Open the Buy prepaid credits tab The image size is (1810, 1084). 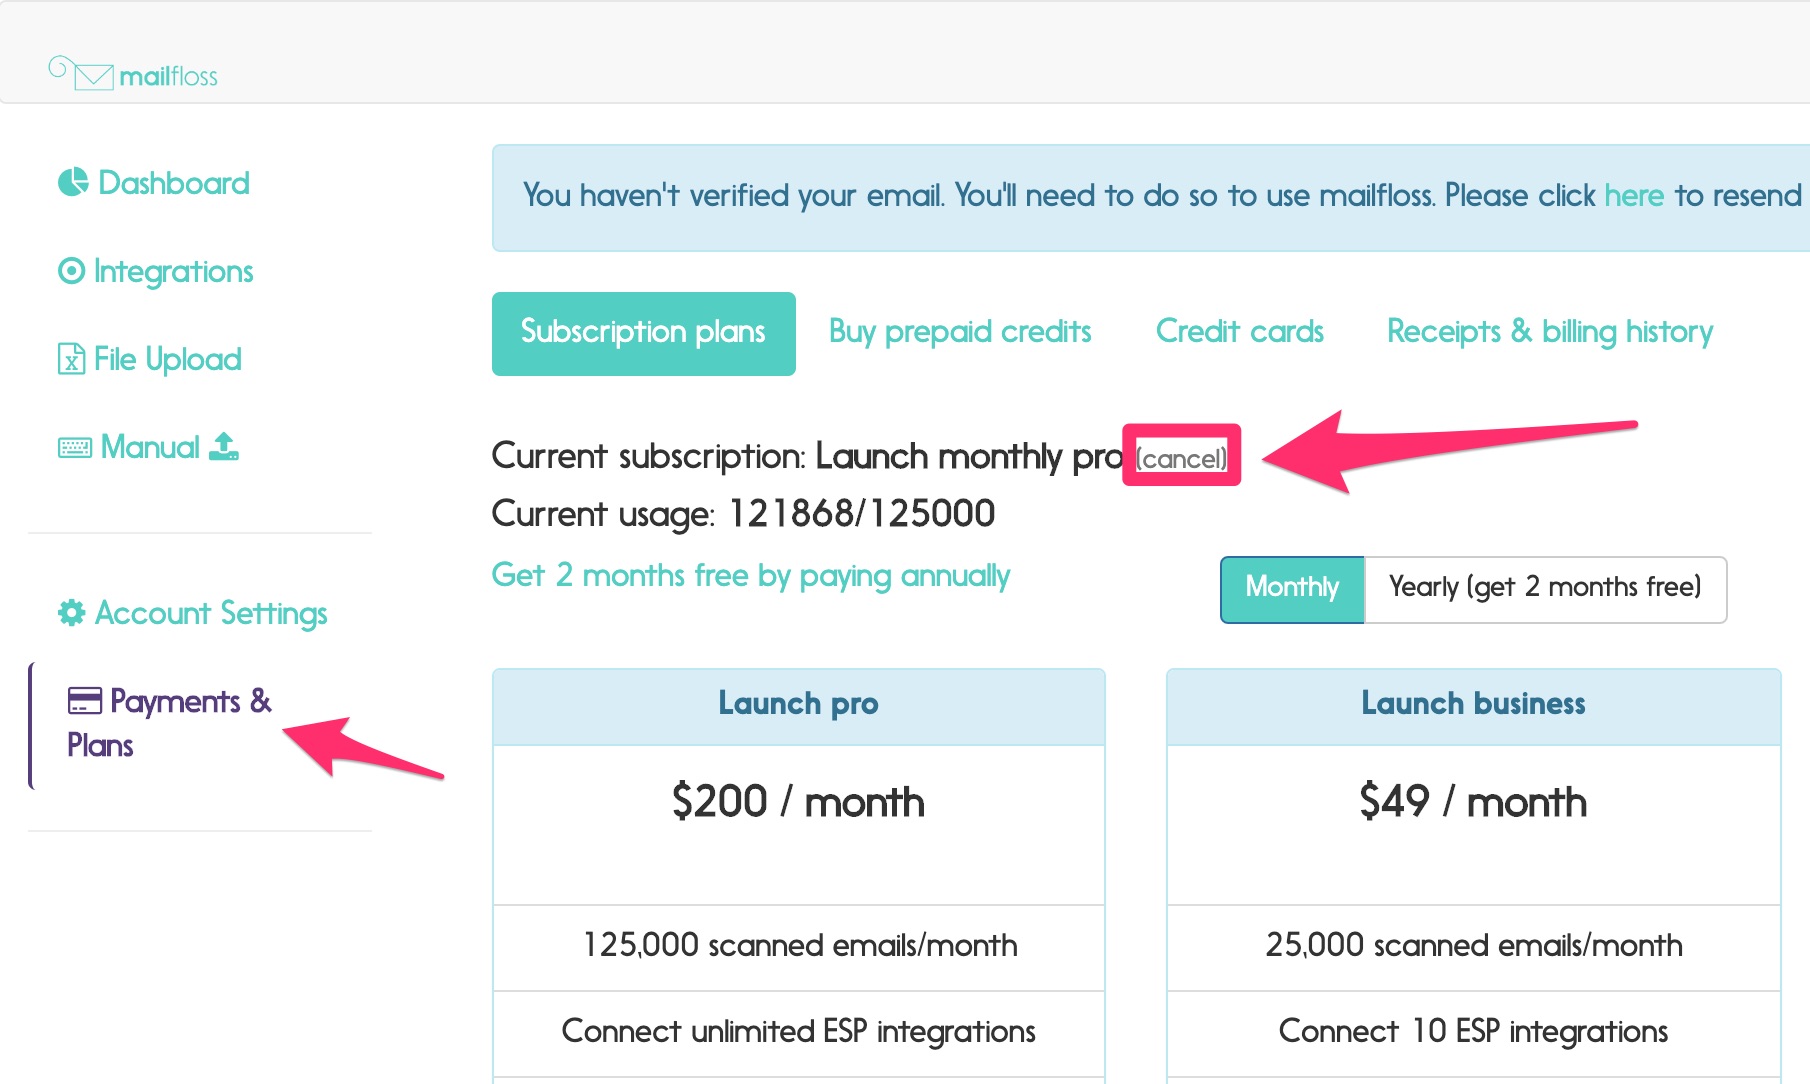(x=960, y=332)
